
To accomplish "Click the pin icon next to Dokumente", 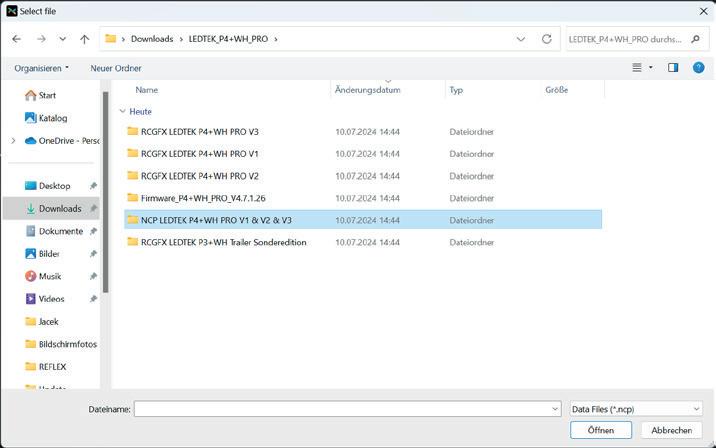I will pos(93,231).
